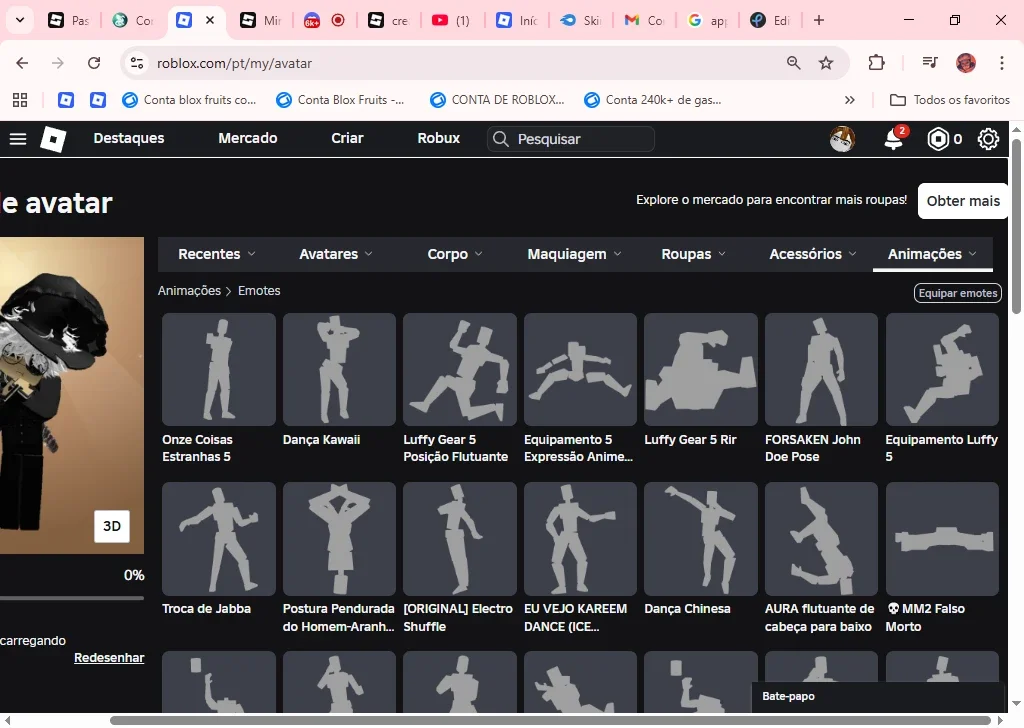Image resolution: width=1024 pixels, height=728 pixels.
Task: Click the Pesquisar search field
Action: [x=571, y=139]
